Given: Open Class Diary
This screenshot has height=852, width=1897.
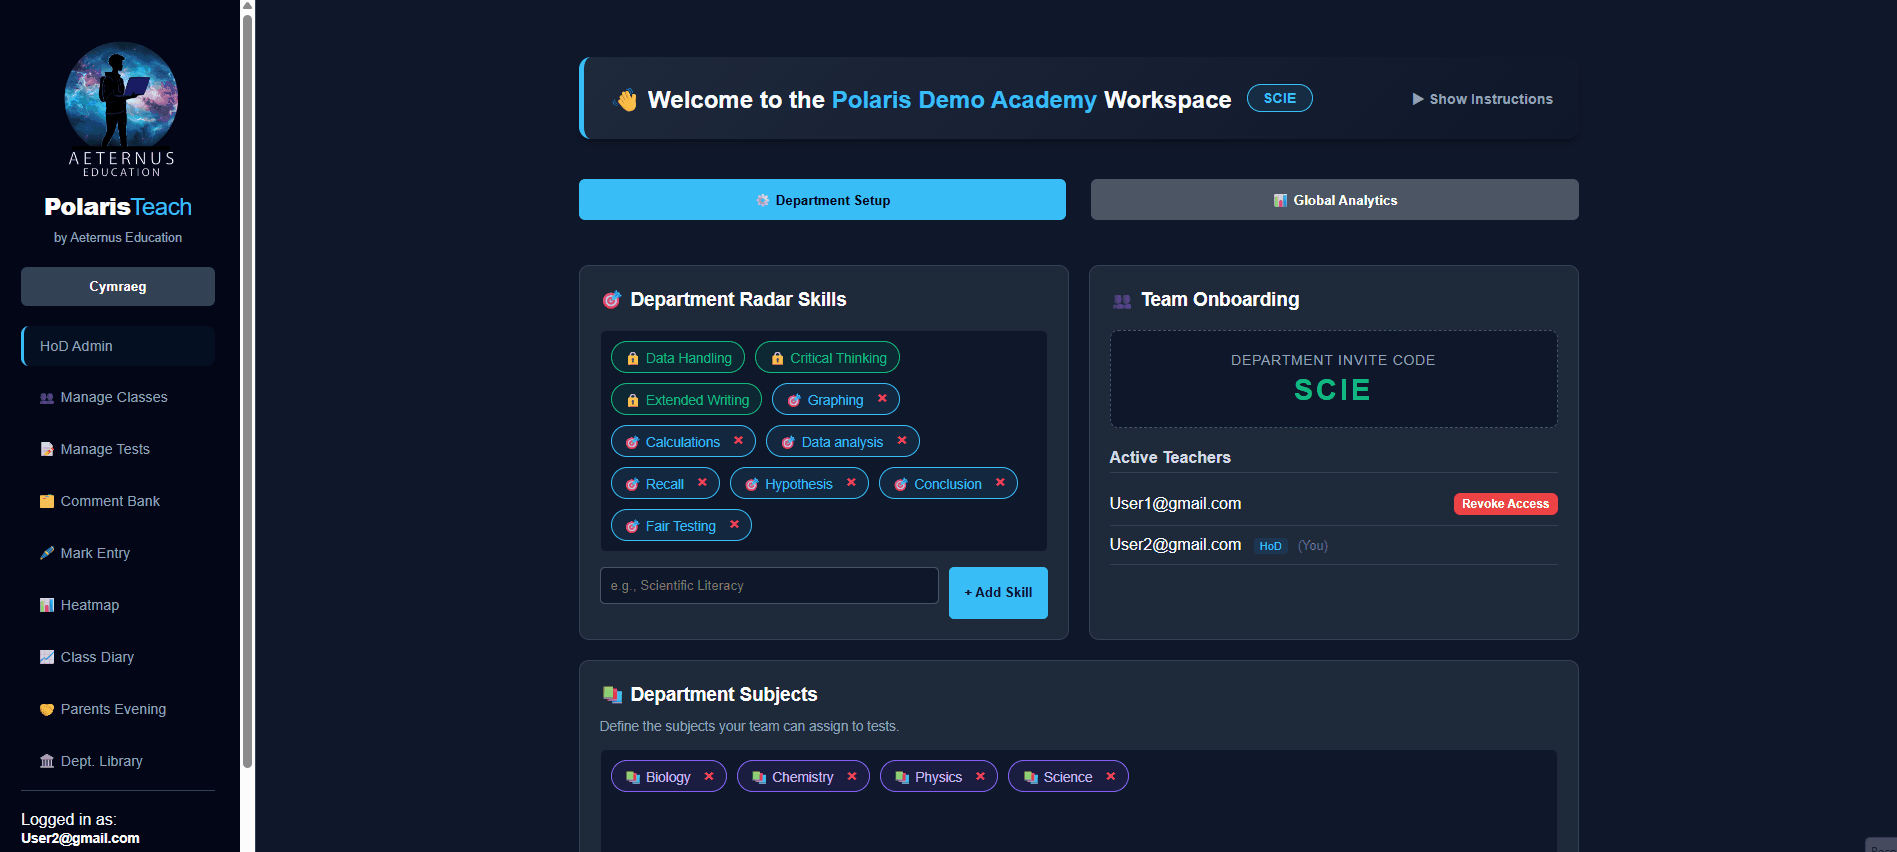Looking at the screenshot, I should (118, 657).
